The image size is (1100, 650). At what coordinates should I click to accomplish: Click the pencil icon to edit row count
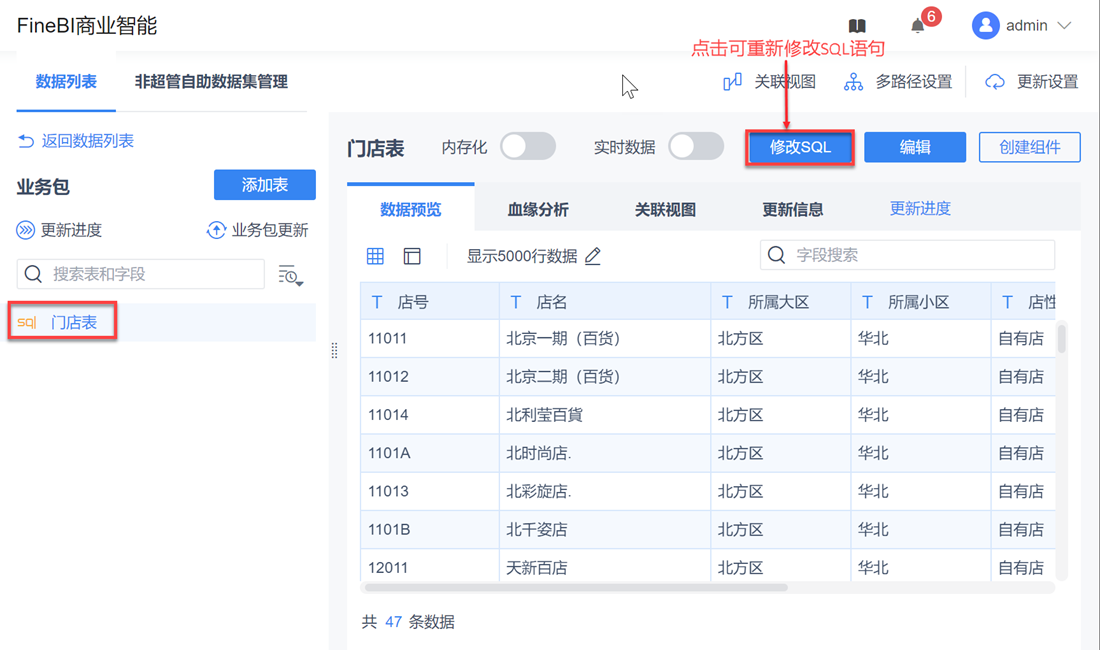coord(593,256)
